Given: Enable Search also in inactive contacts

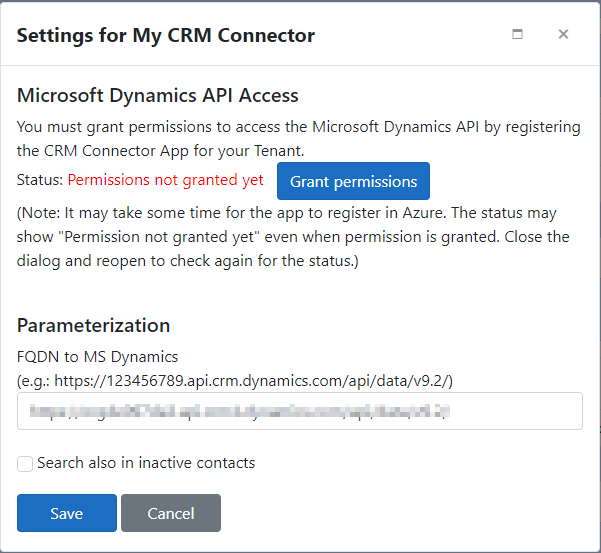Looking at the screenshot, I should point(25,464).
